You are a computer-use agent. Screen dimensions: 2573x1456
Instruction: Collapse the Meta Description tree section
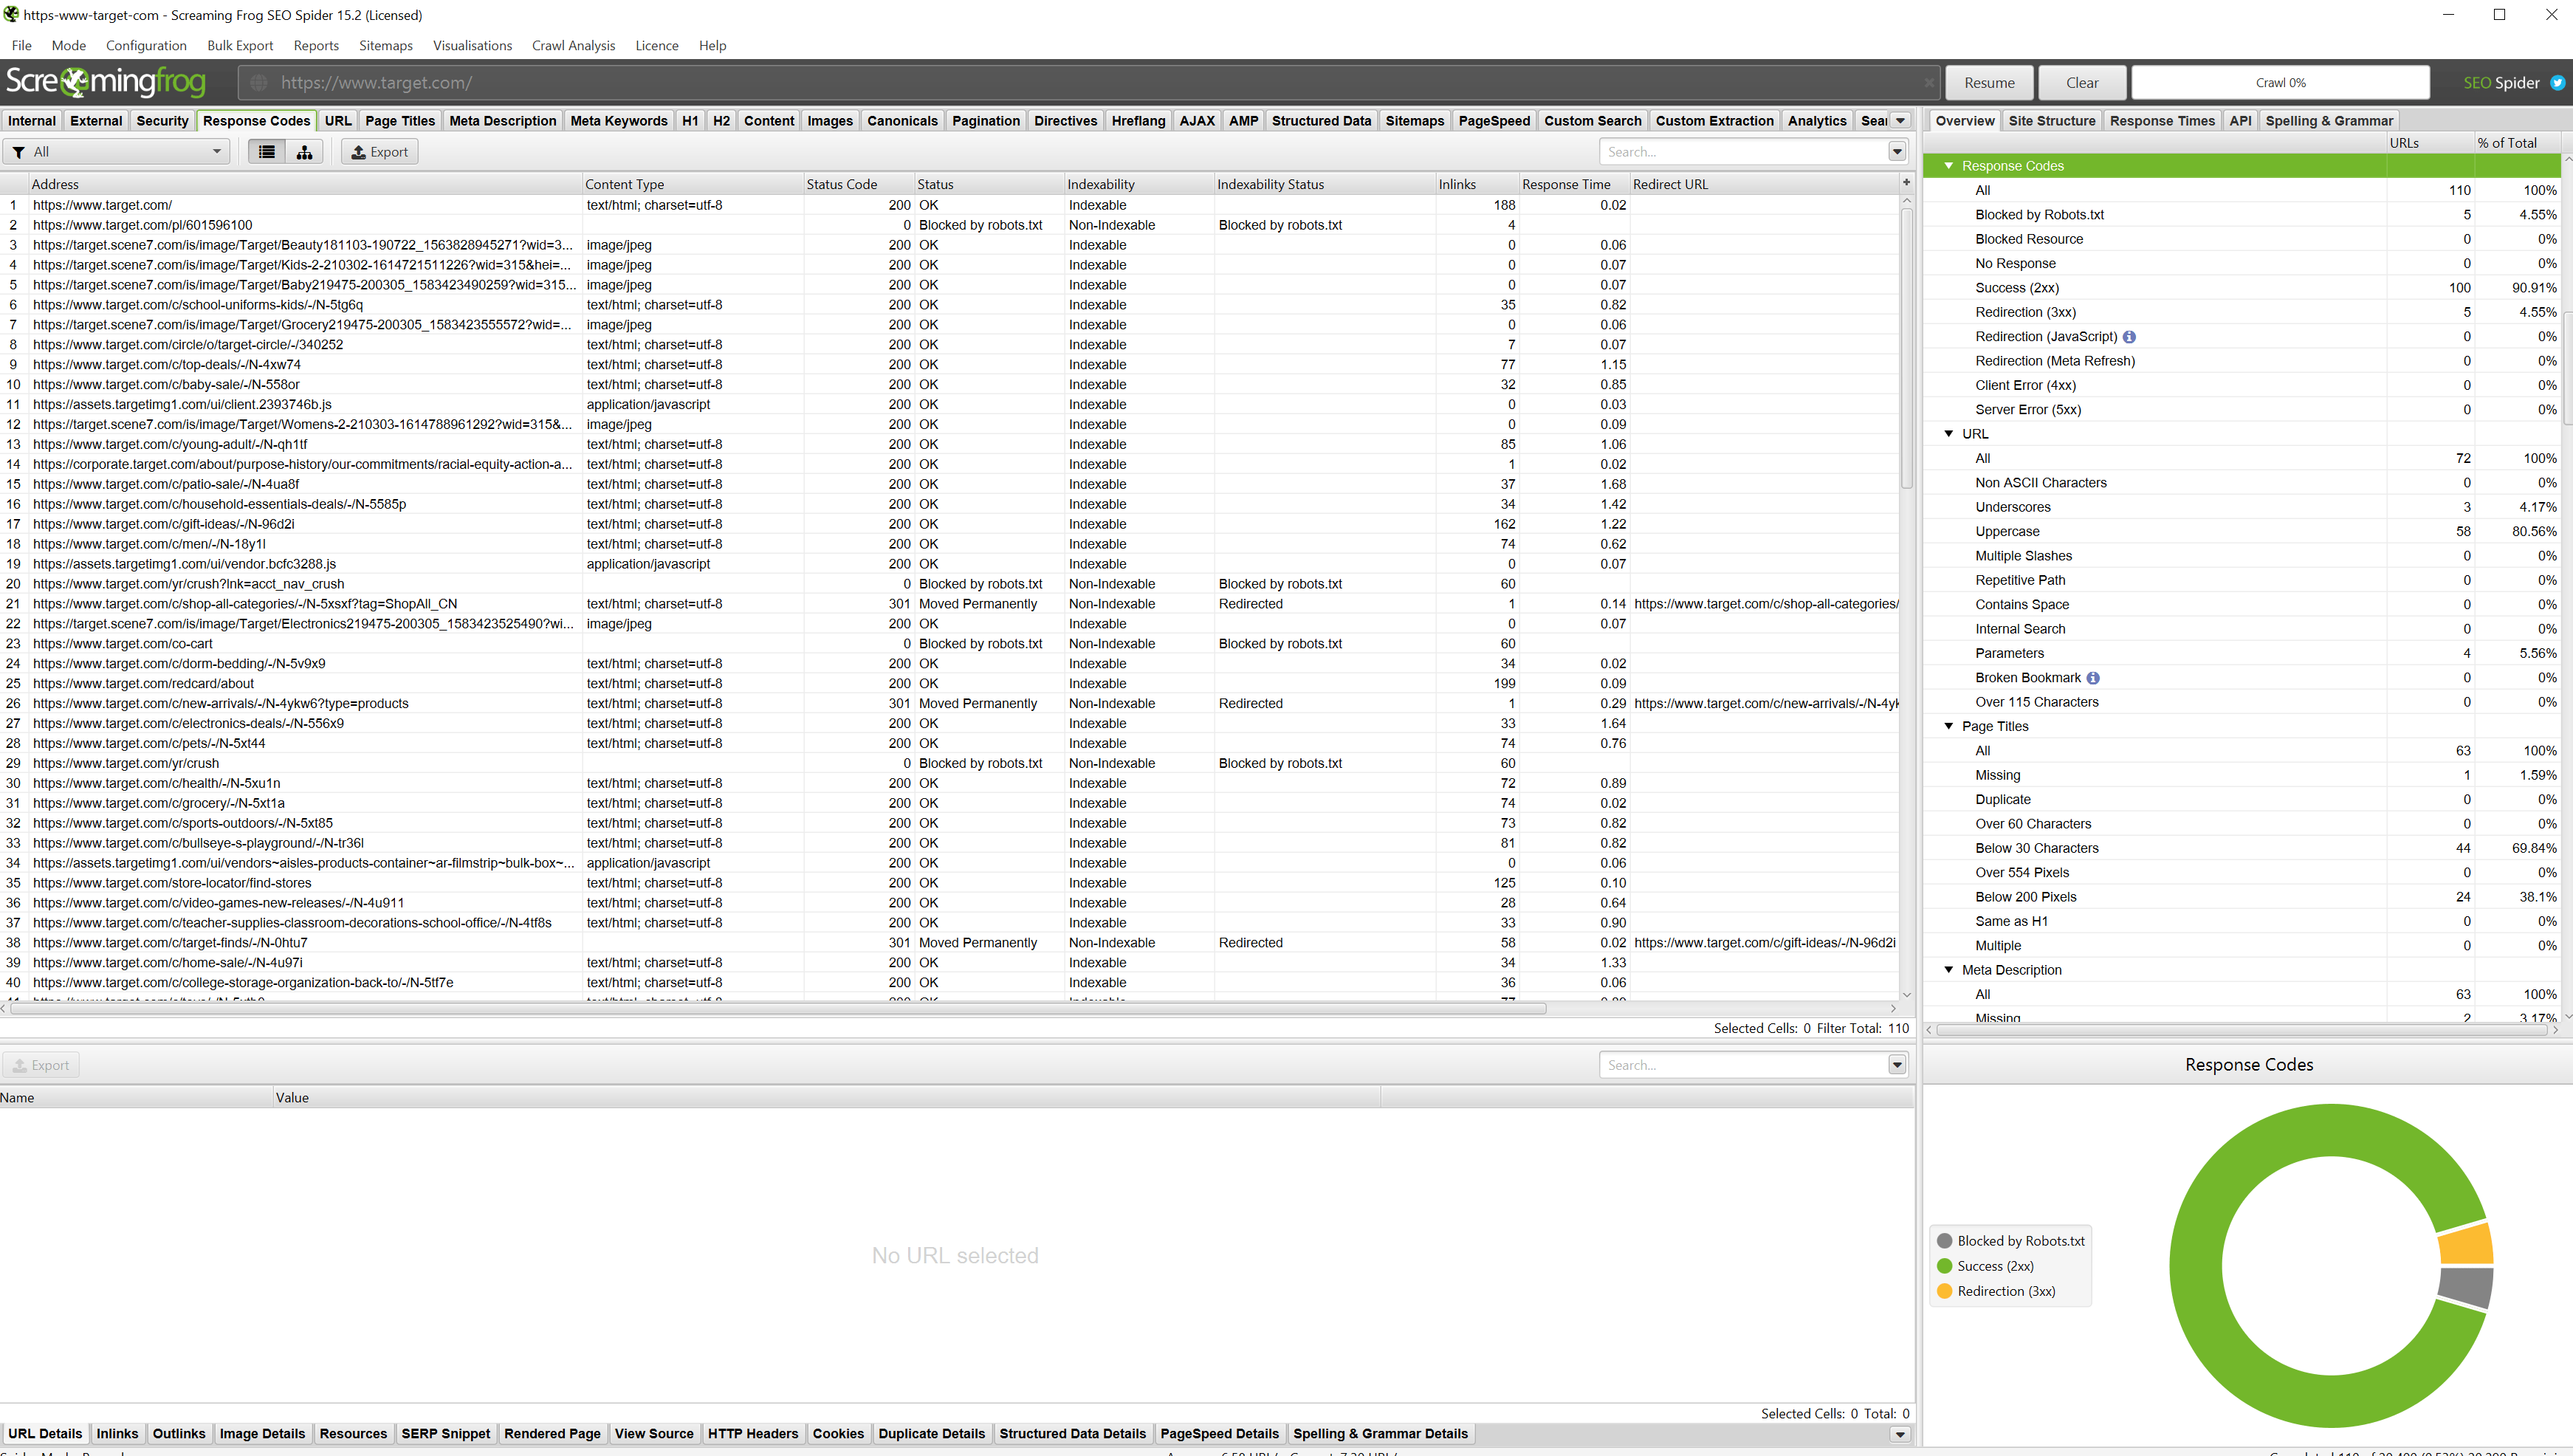point(1948,970)
